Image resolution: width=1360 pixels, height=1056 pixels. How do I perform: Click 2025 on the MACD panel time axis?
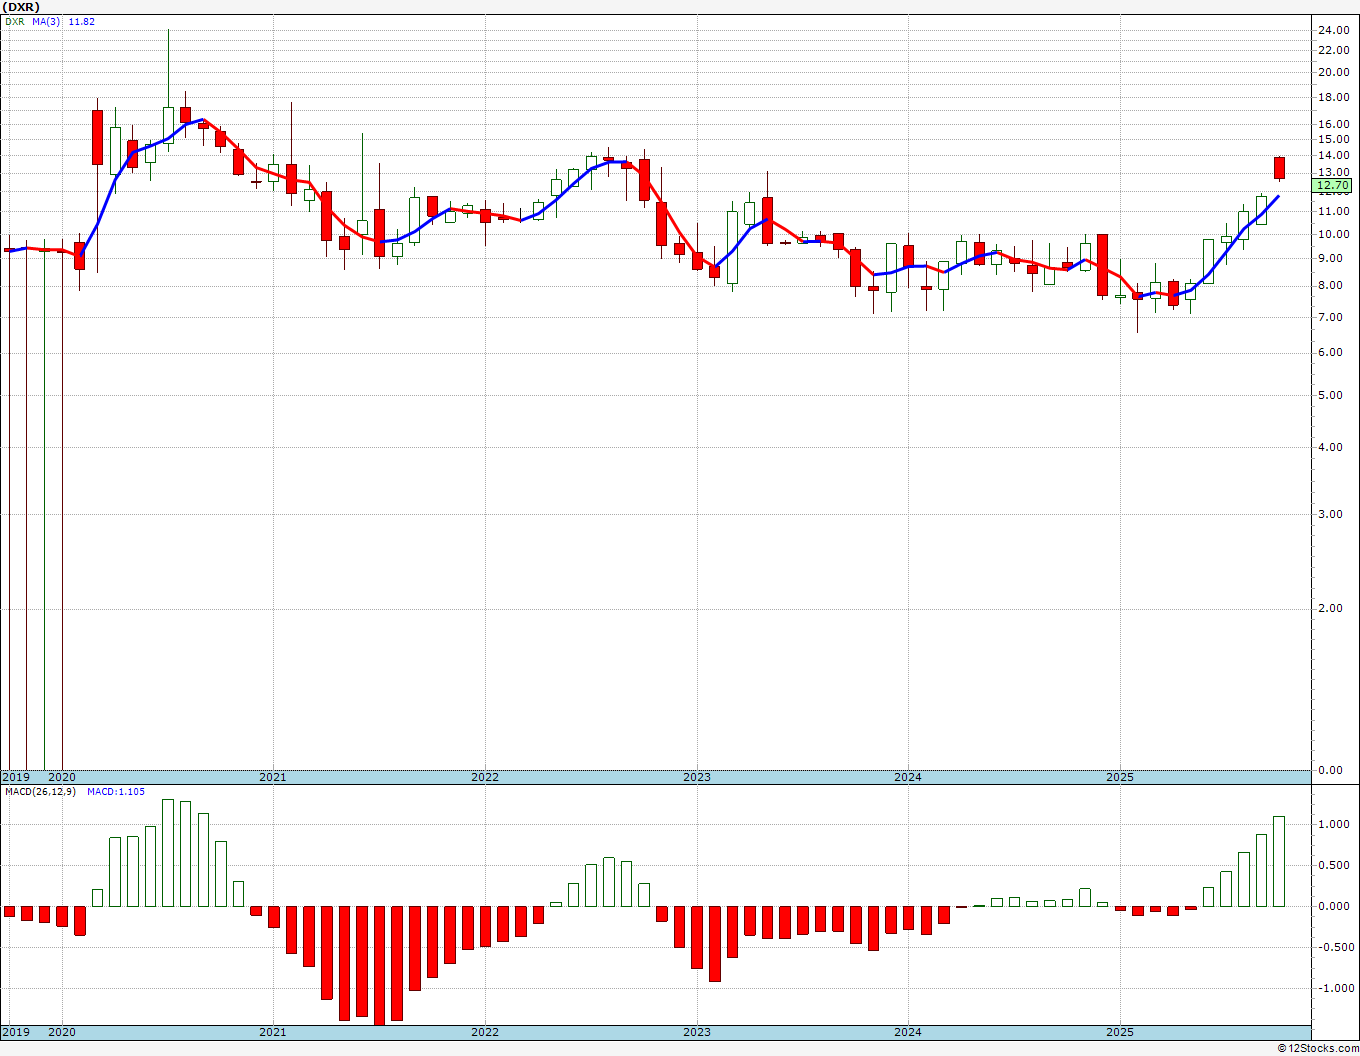point(1120,1032)
